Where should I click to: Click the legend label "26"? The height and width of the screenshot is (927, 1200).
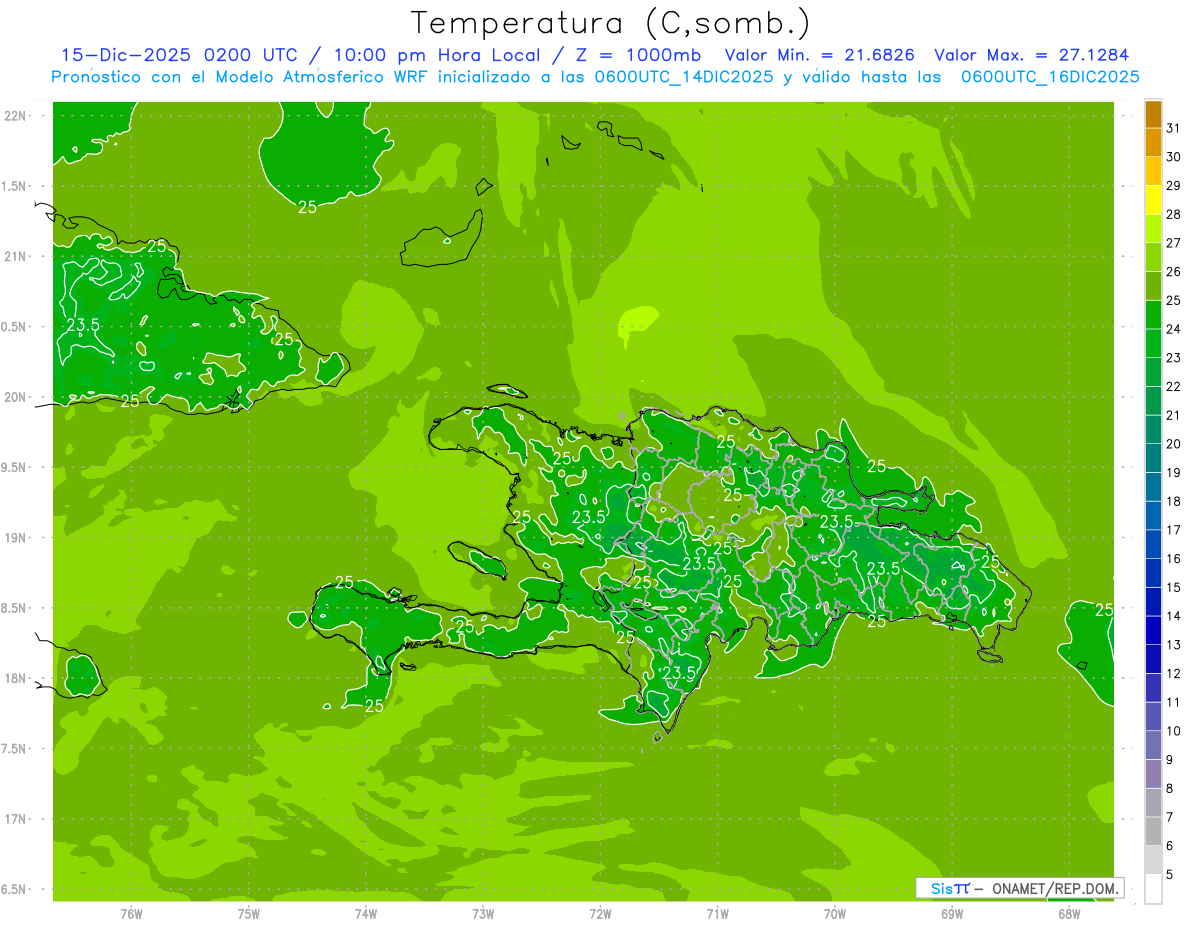(x=1173, y=272)
